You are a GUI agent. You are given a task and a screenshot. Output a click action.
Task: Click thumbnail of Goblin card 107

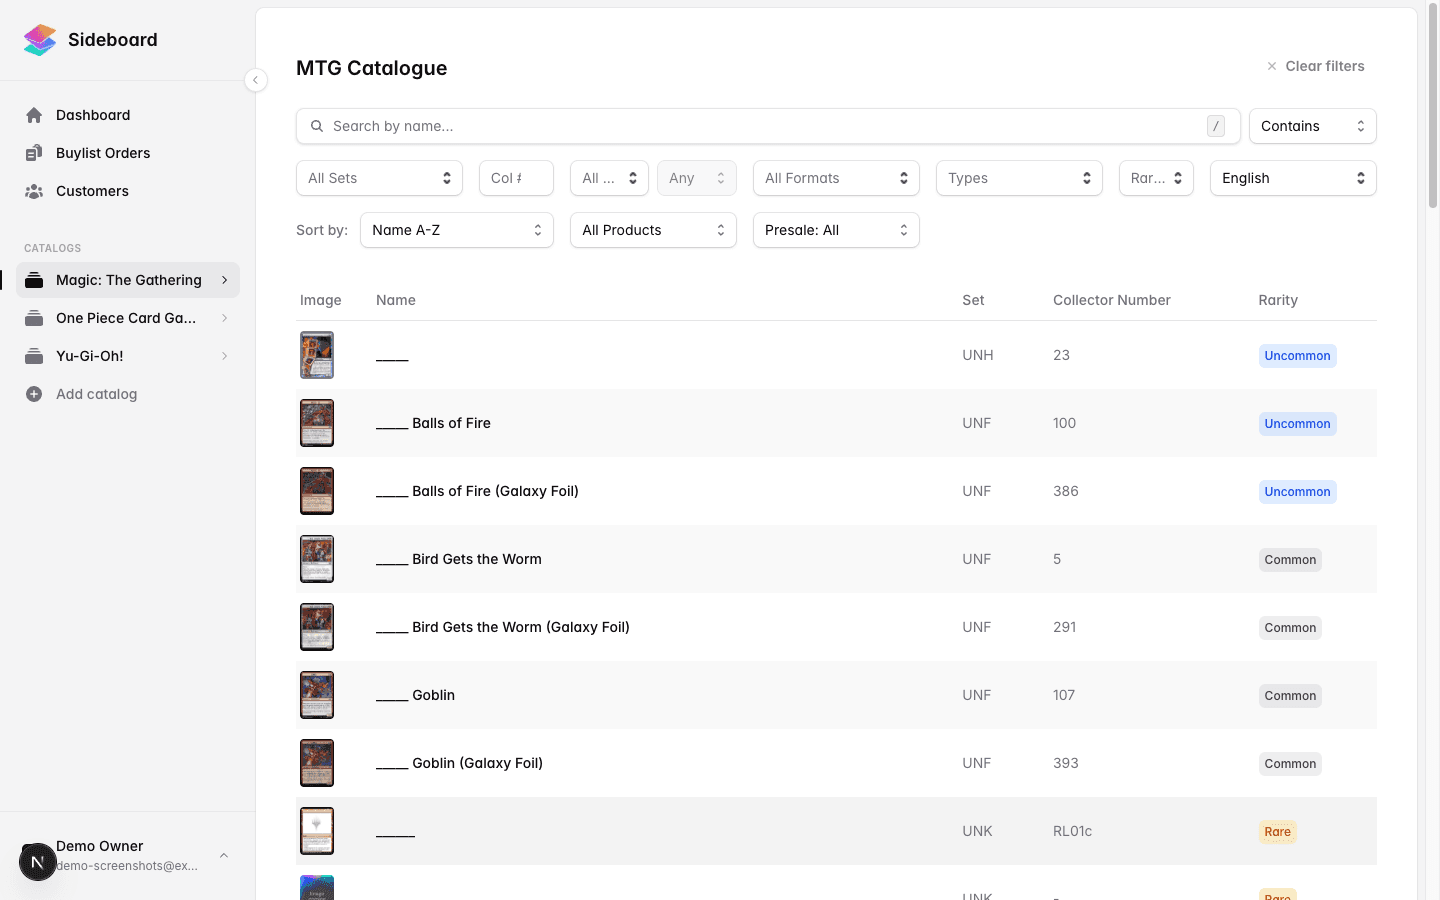[317, 695]
